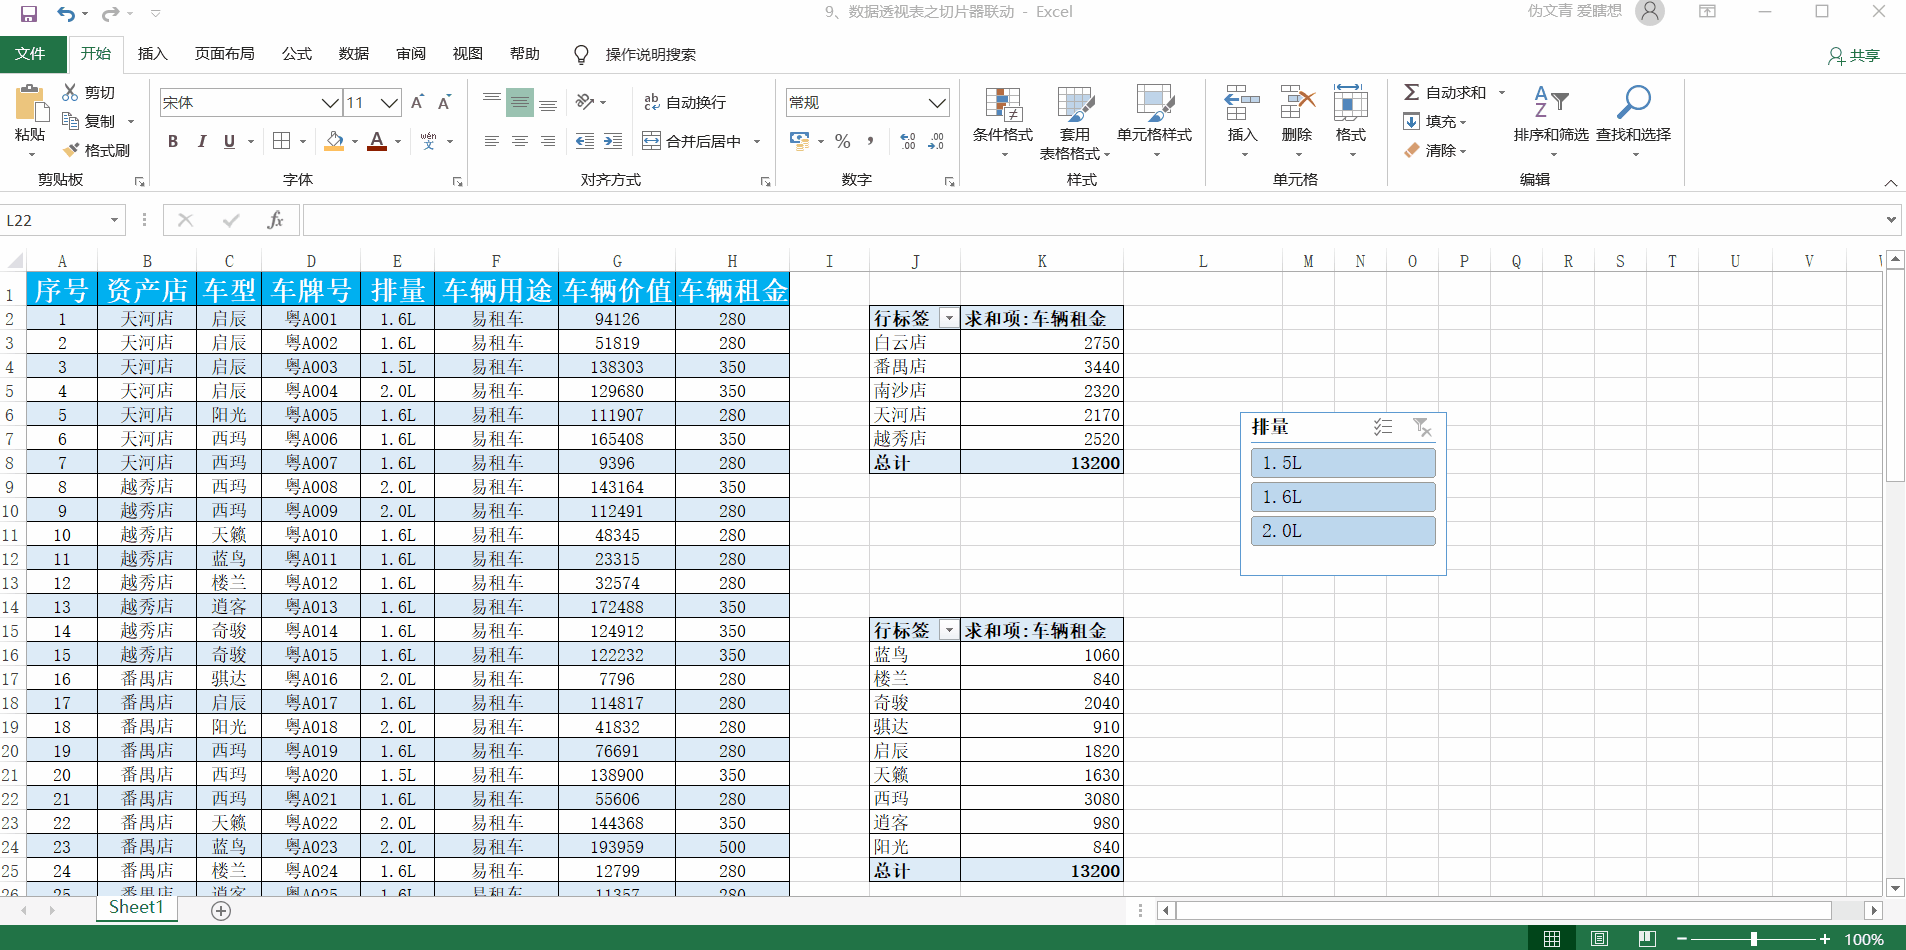Apply red font color swatch
This screenshot has height=950, width=1906.
(377, 141)
